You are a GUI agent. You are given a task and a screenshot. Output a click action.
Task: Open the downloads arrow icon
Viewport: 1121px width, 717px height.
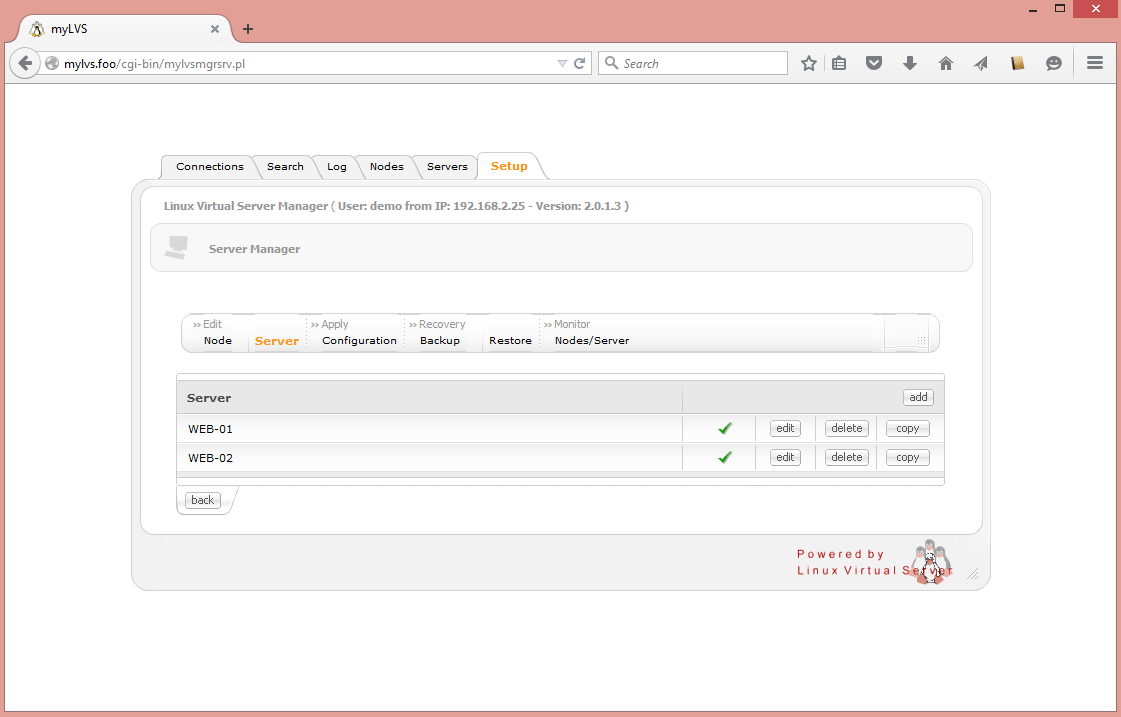[910, 63]
